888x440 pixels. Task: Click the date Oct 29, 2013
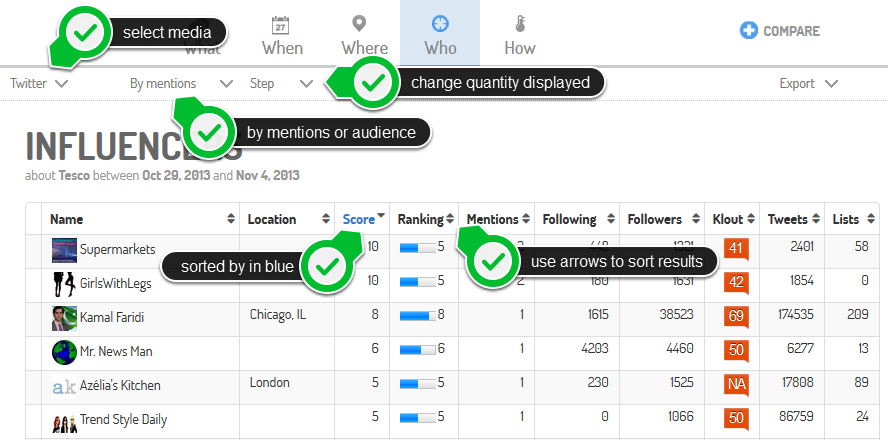(x=176, y=176)
